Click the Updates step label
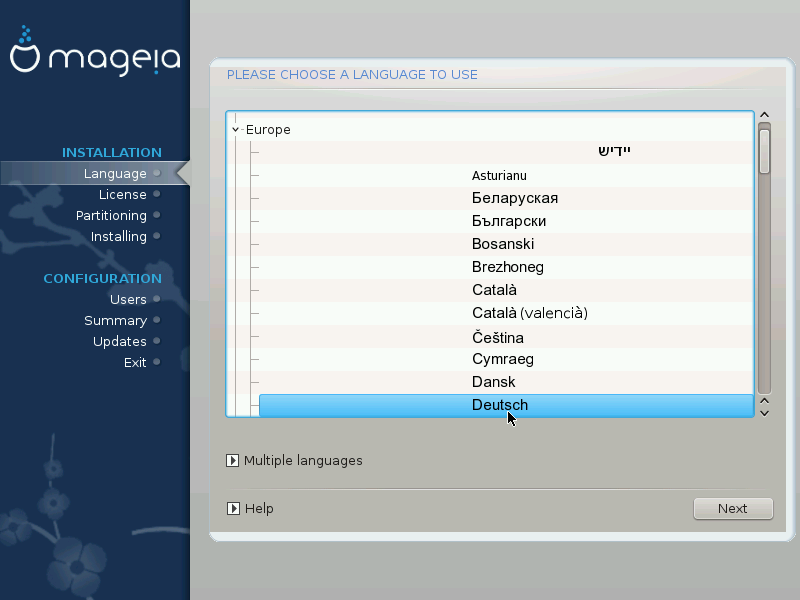The height and width of the screenshot is (600, 800). [119, 341]
